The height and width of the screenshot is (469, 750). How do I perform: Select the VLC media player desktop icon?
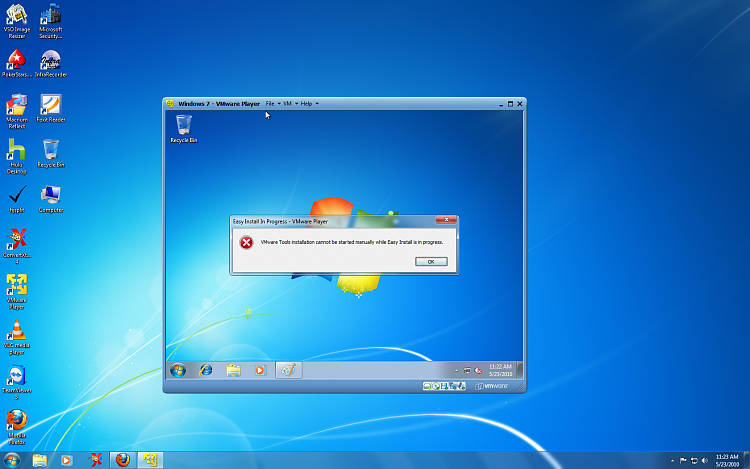coord(17,337)
